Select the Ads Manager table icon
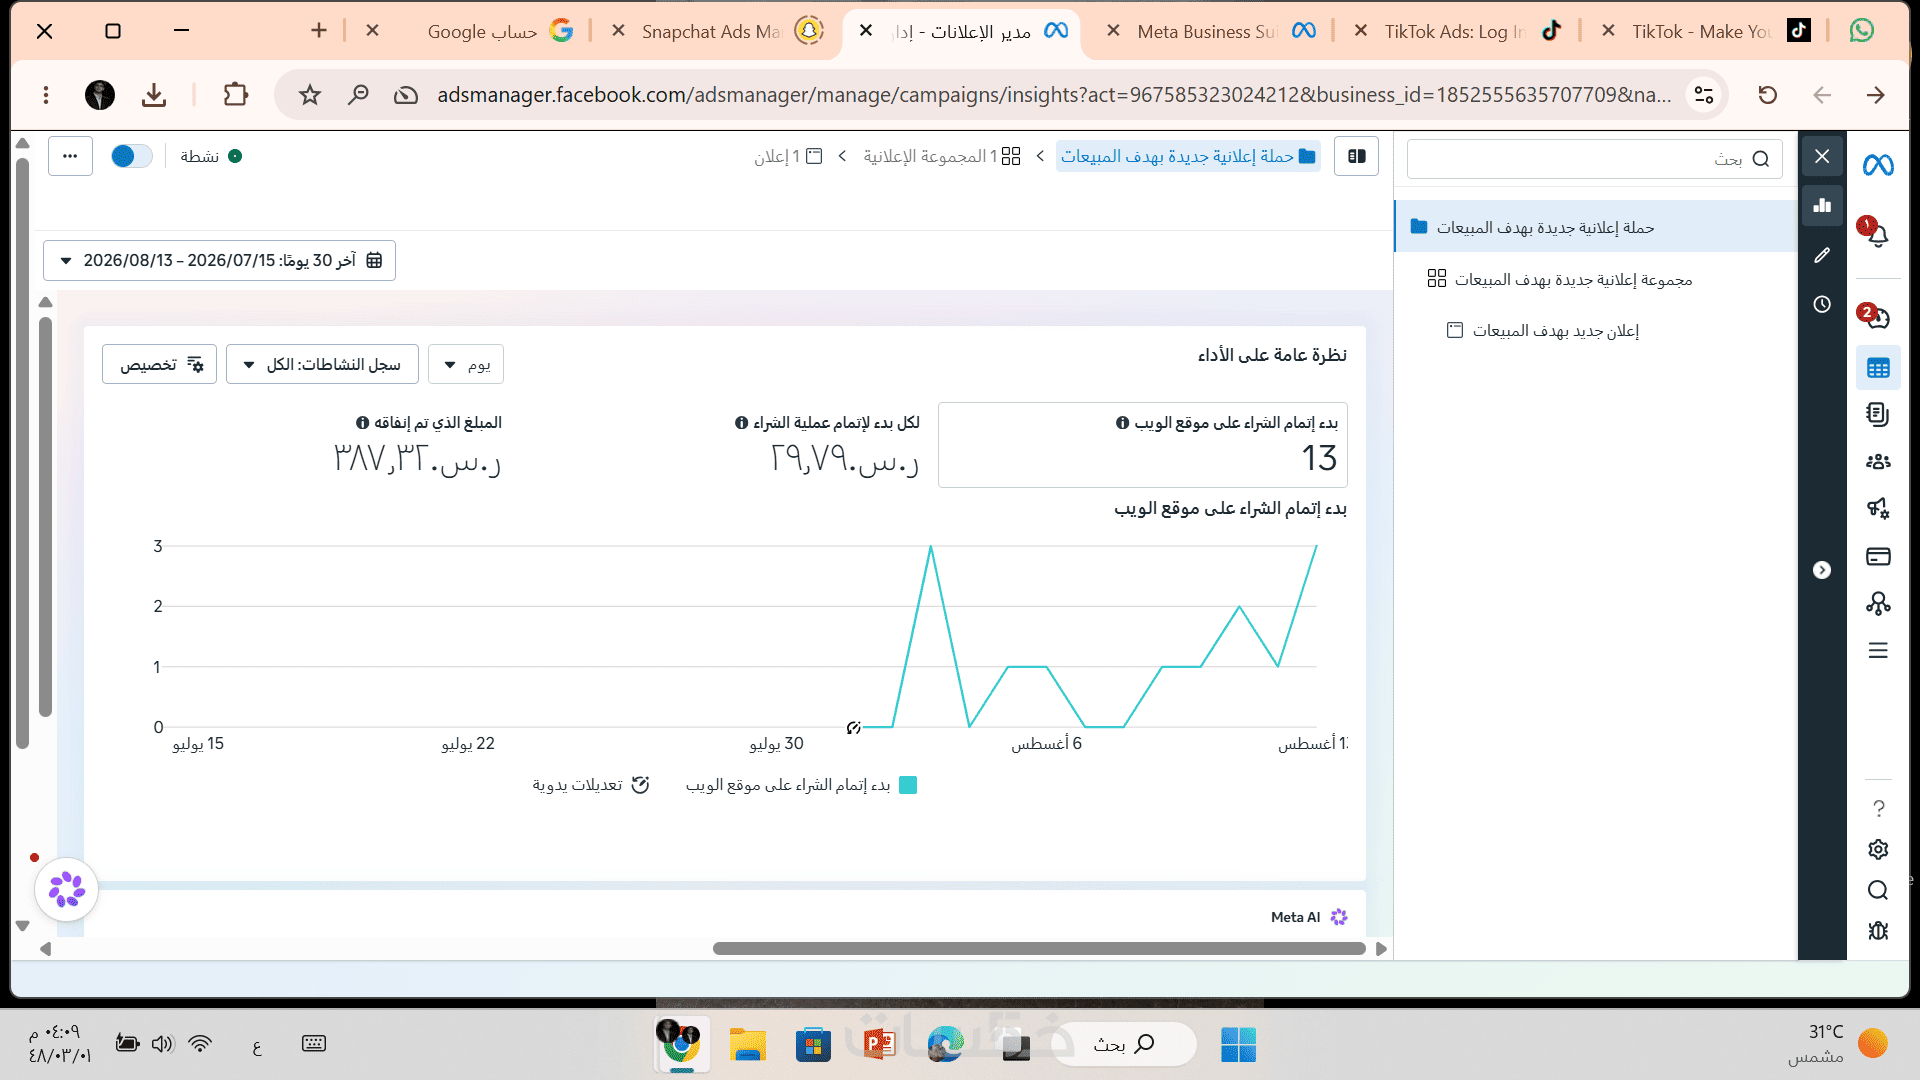The width and height of the screenshot is (1920, 1080). pos(1878,368)
